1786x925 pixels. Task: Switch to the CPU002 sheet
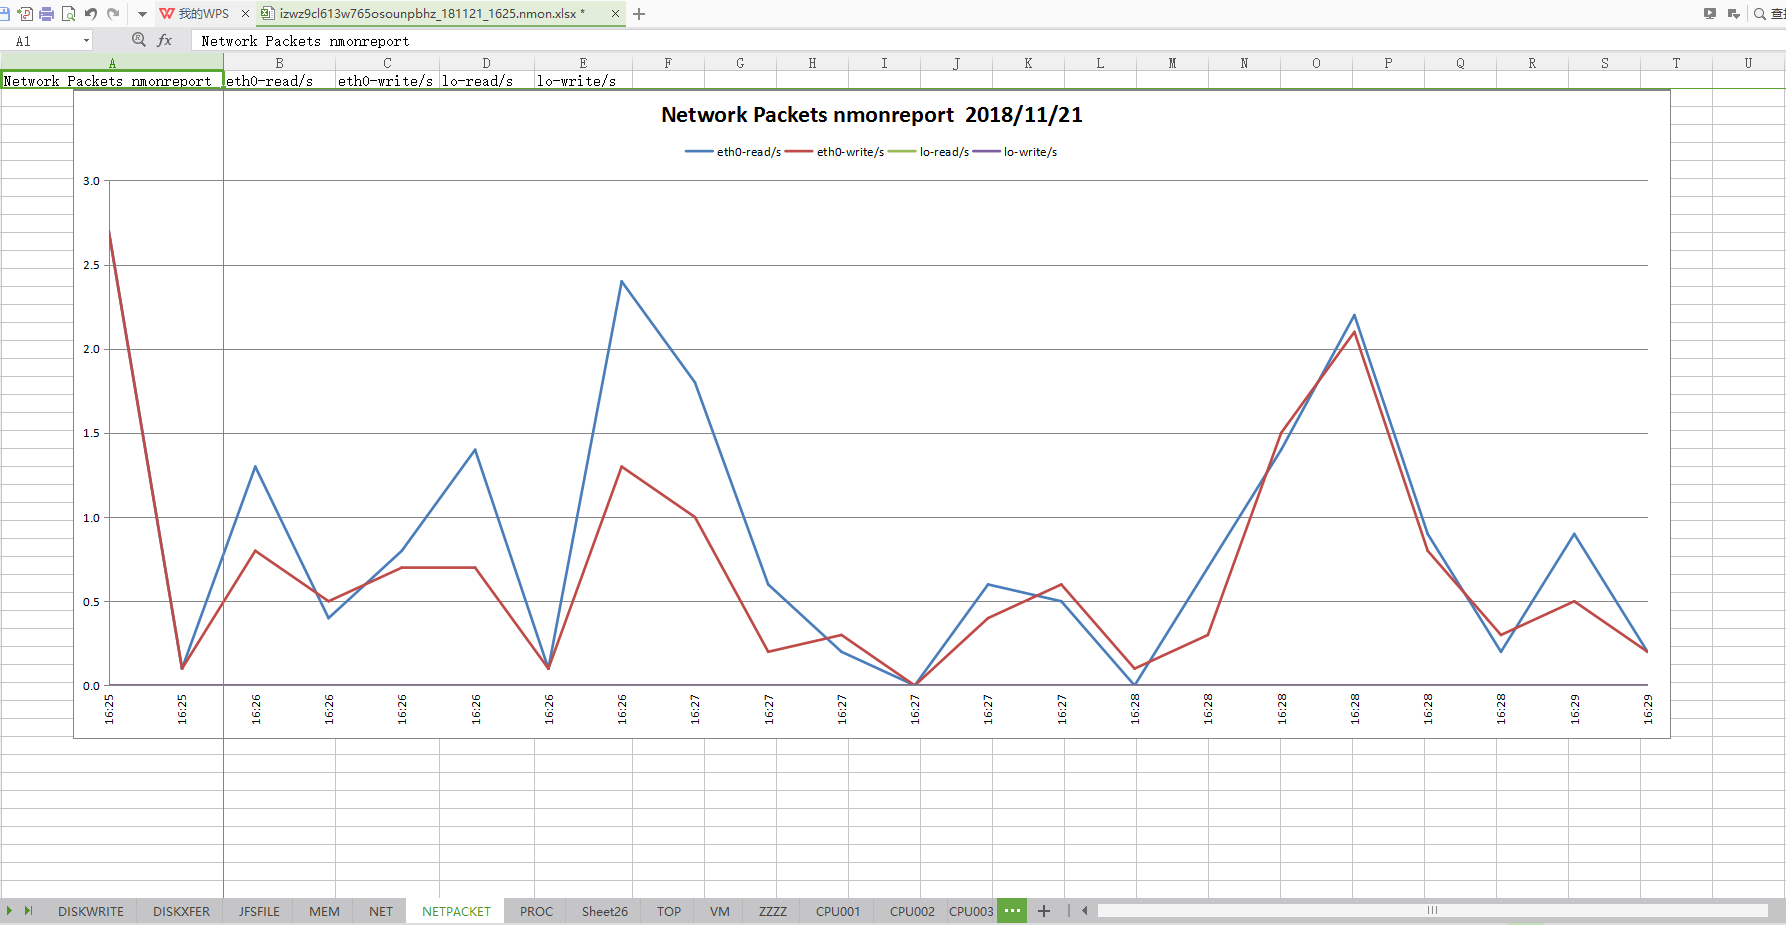click(x=912, y=911)
